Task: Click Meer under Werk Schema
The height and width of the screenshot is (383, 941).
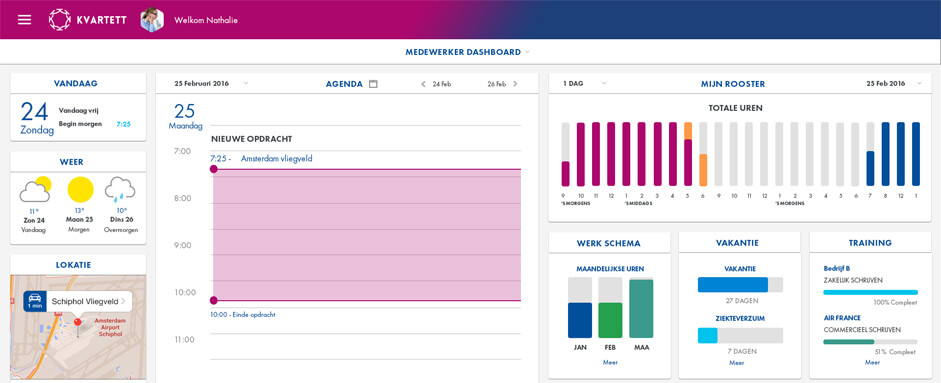Action: (x=610, y=363)
